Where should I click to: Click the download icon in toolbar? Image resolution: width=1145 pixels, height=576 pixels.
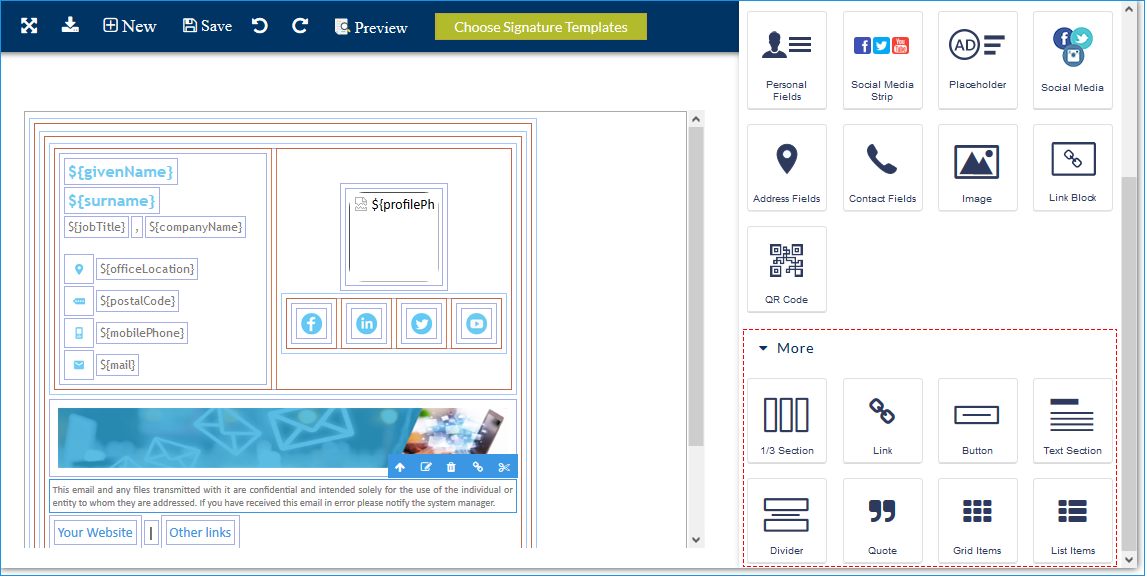click(70, 25)
